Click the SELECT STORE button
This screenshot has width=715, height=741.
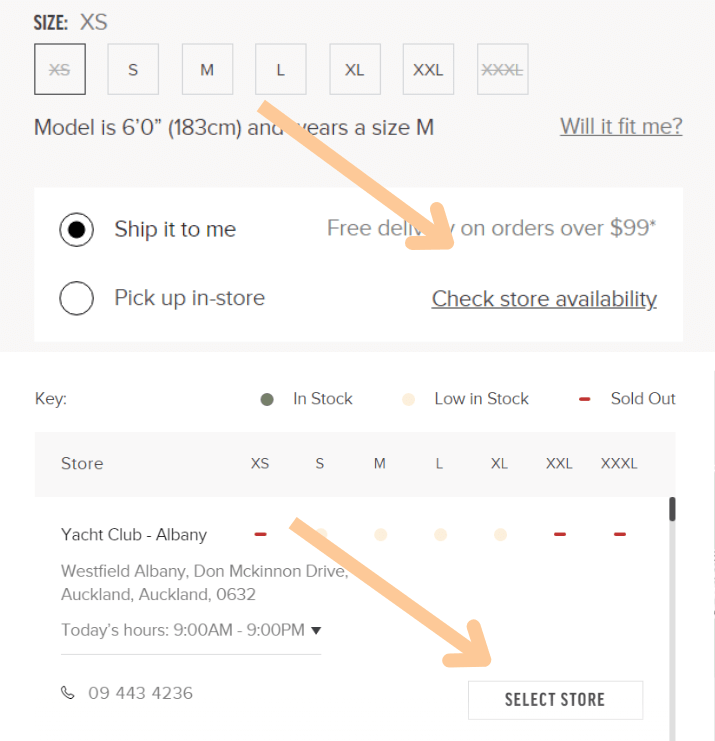555,700
